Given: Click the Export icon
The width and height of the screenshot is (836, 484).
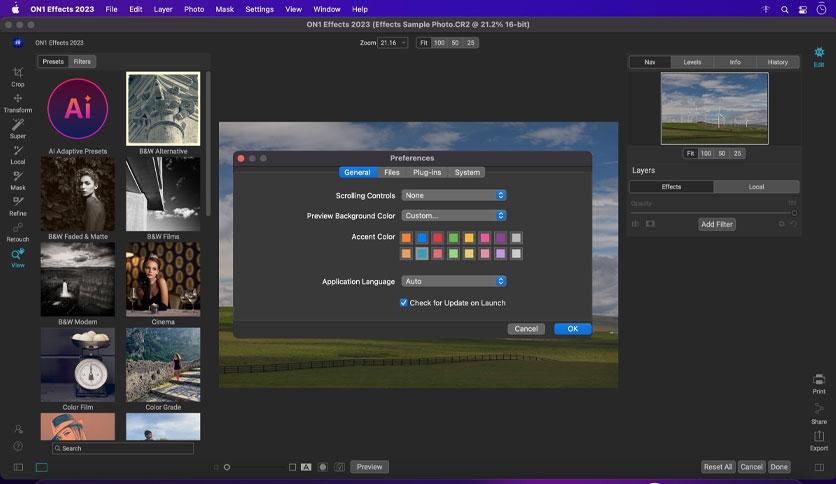Looking at the screenshot, I should coord(819,440).
